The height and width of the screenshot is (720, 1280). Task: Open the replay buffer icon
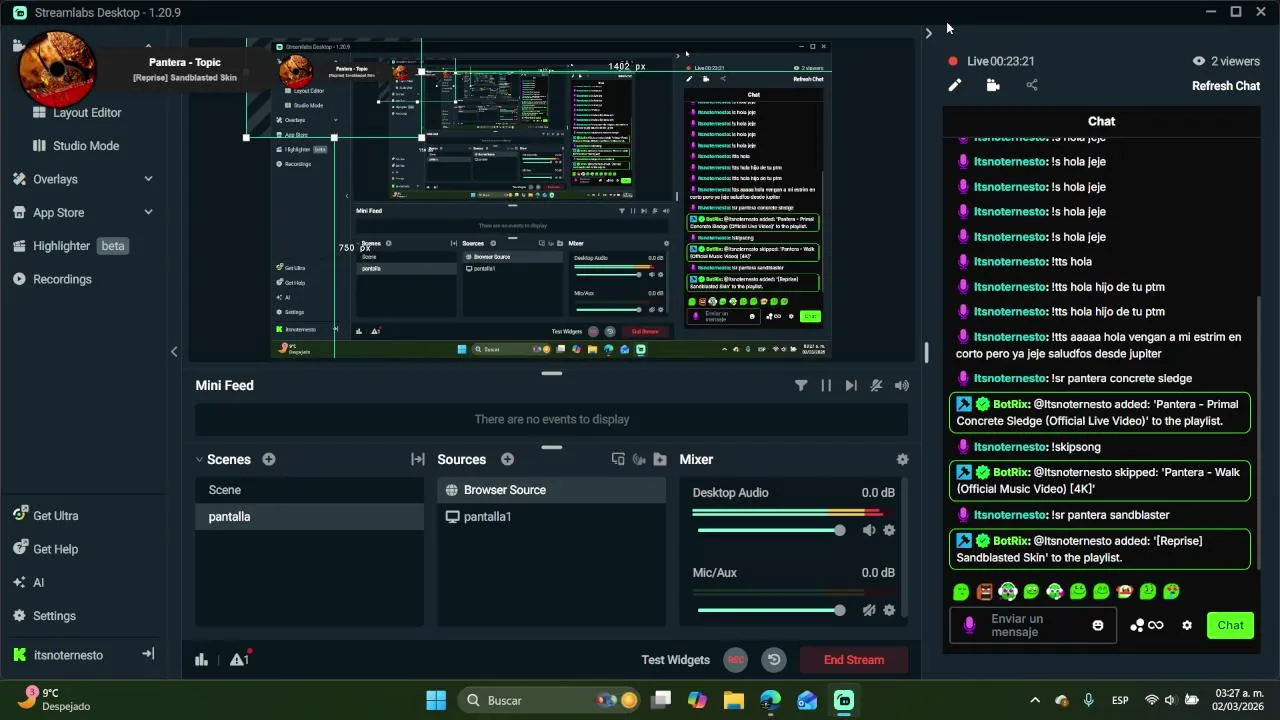(x=774, y=660)
